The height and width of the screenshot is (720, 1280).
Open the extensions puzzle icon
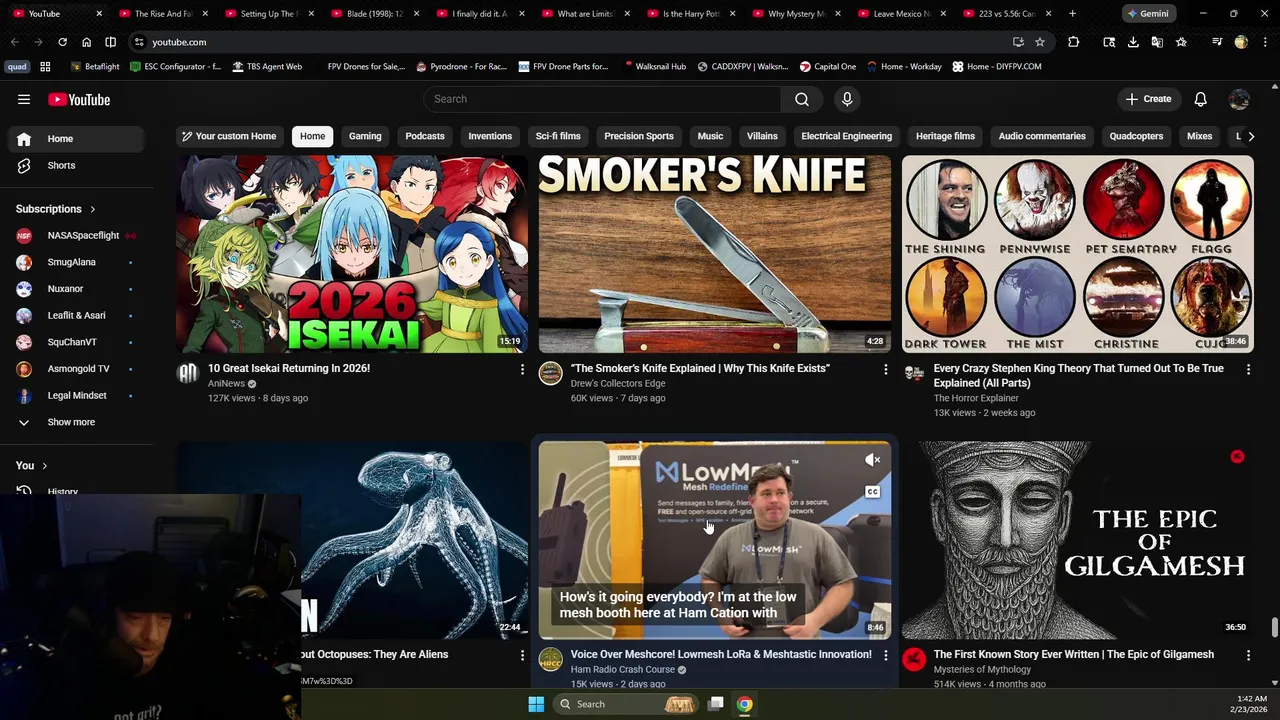coord(1073,42)
